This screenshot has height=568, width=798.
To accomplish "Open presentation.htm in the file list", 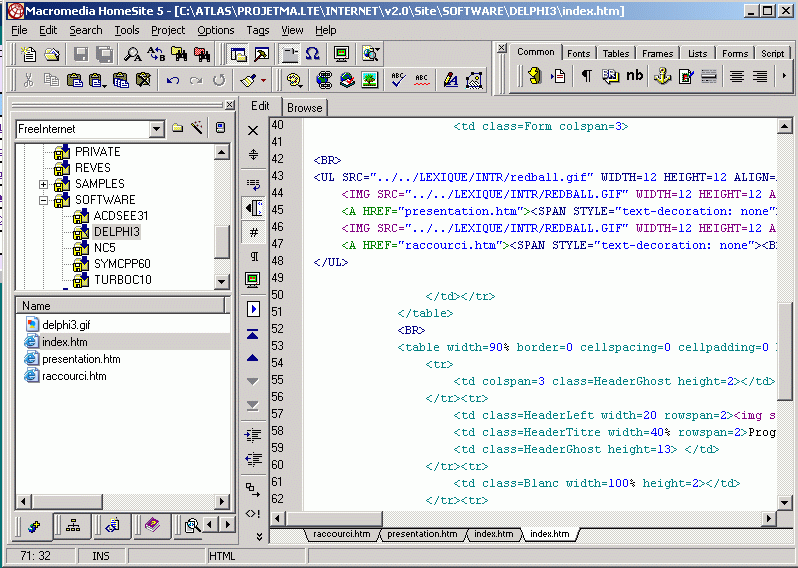I will [81, 359].
